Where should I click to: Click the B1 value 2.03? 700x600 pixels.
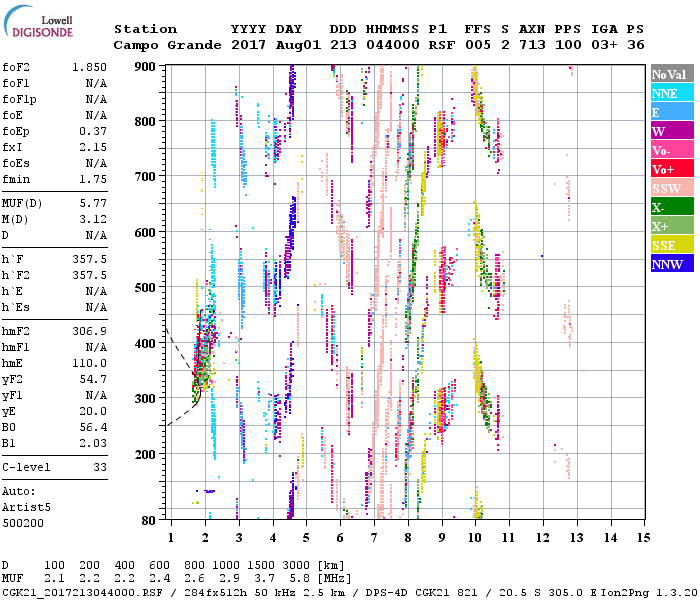point(93,444)
